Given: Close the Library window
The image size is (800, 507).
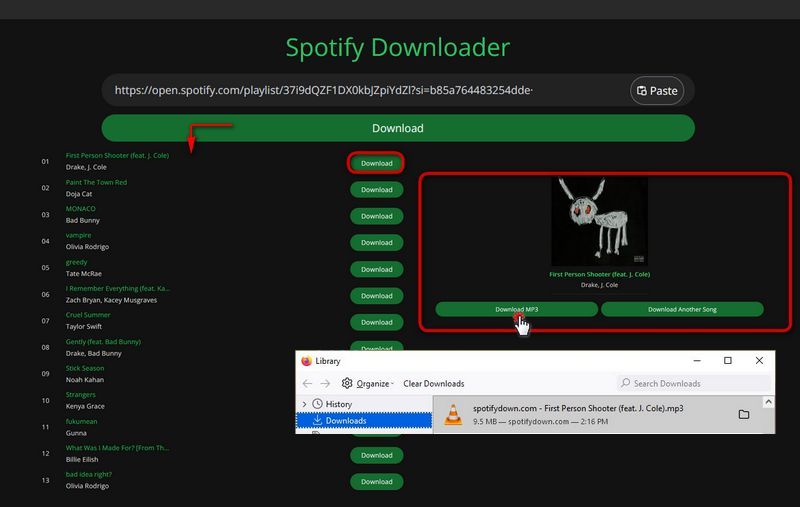Looking at the screenshot, I should (x=759, y=361).
